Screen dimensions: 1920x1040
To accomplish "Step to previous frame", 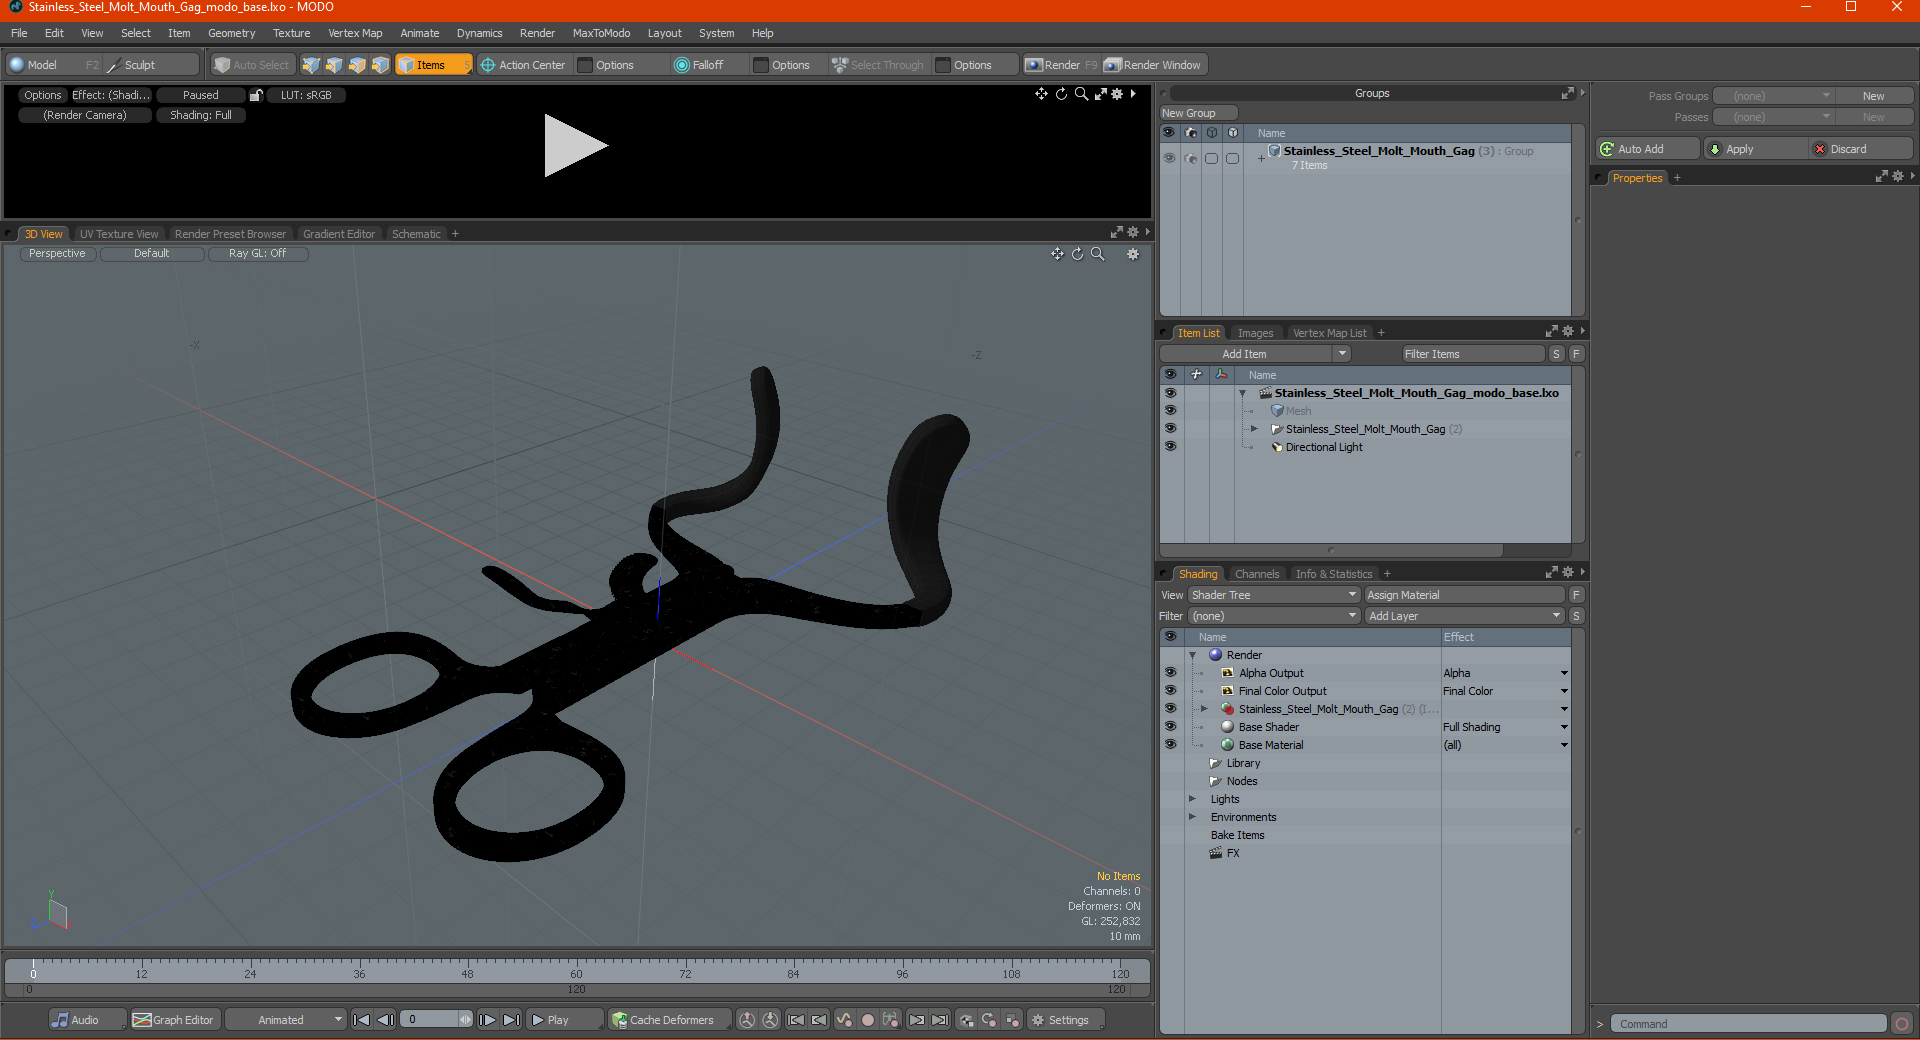I will point(385,1020).
